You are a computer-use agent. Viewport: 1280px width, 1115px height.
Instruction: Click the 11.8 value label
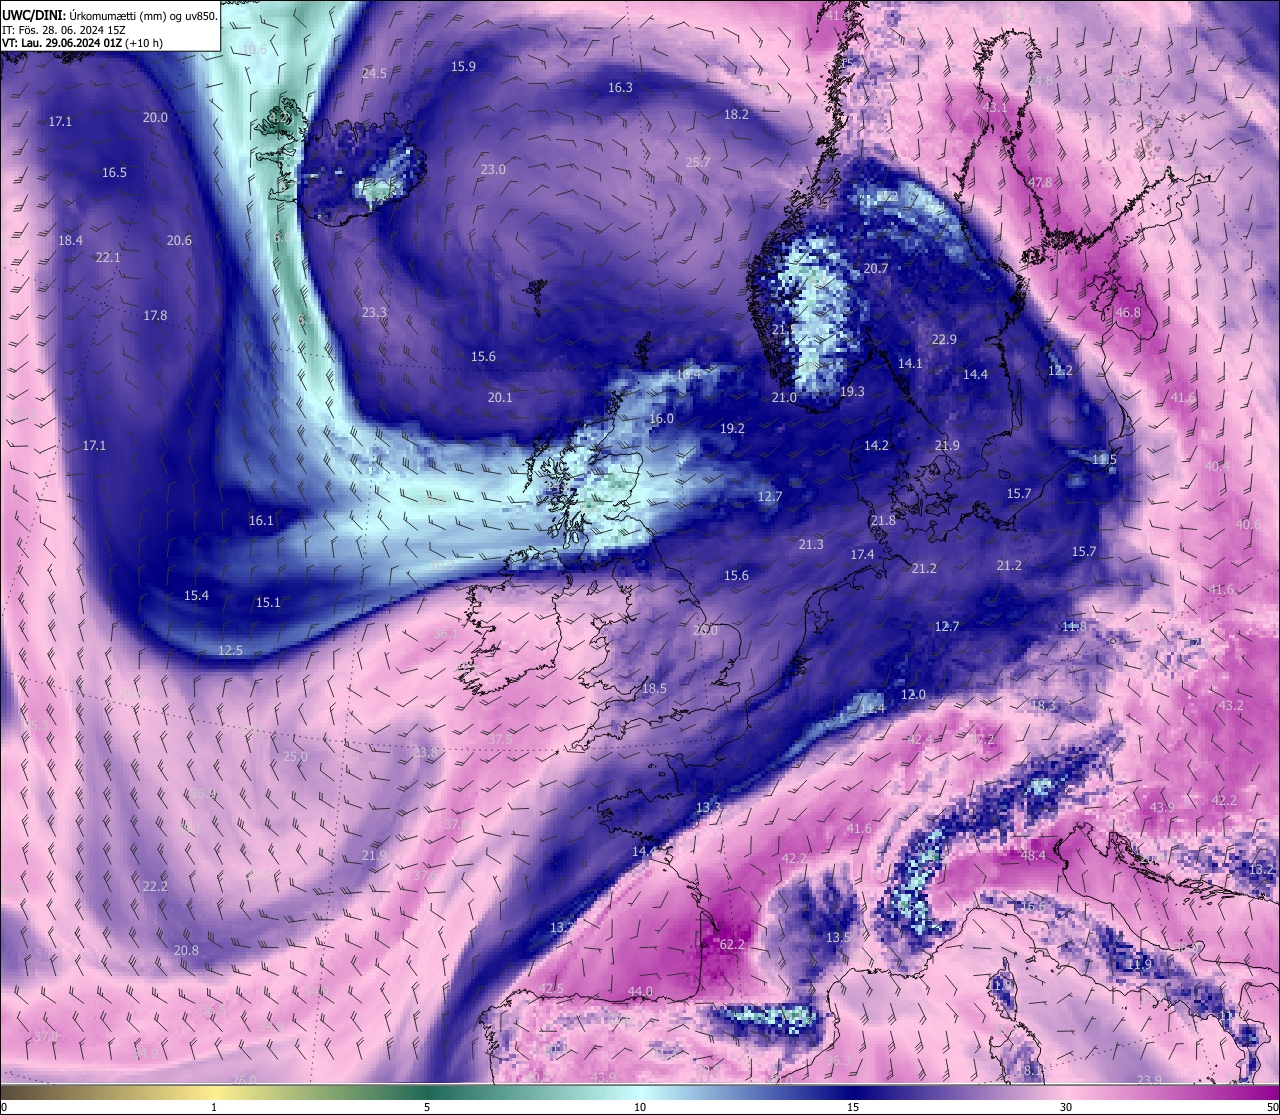[x=1074, y=626]
